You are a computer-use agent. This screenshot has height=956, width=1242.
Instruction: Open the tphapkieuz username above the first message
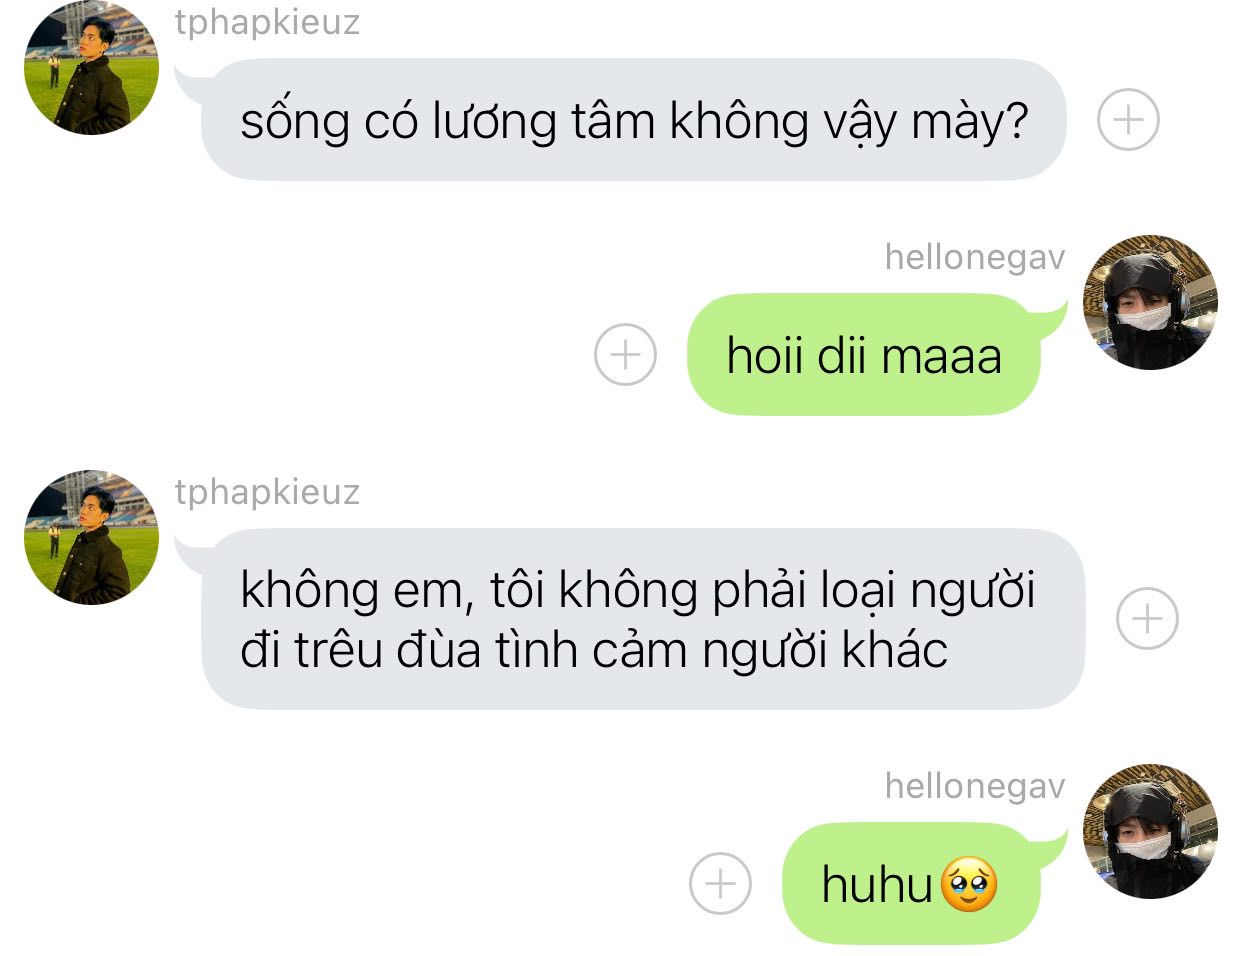[x=267, y=22]
